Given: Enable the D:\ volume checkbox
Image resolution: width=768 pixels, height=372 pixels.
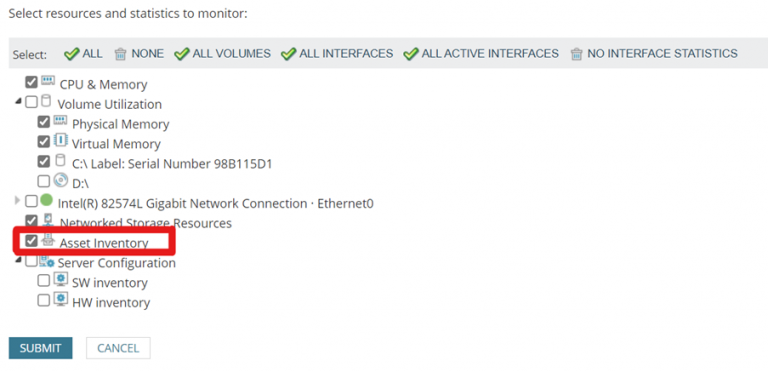Looking at the screenshot, I should (44, 181).
